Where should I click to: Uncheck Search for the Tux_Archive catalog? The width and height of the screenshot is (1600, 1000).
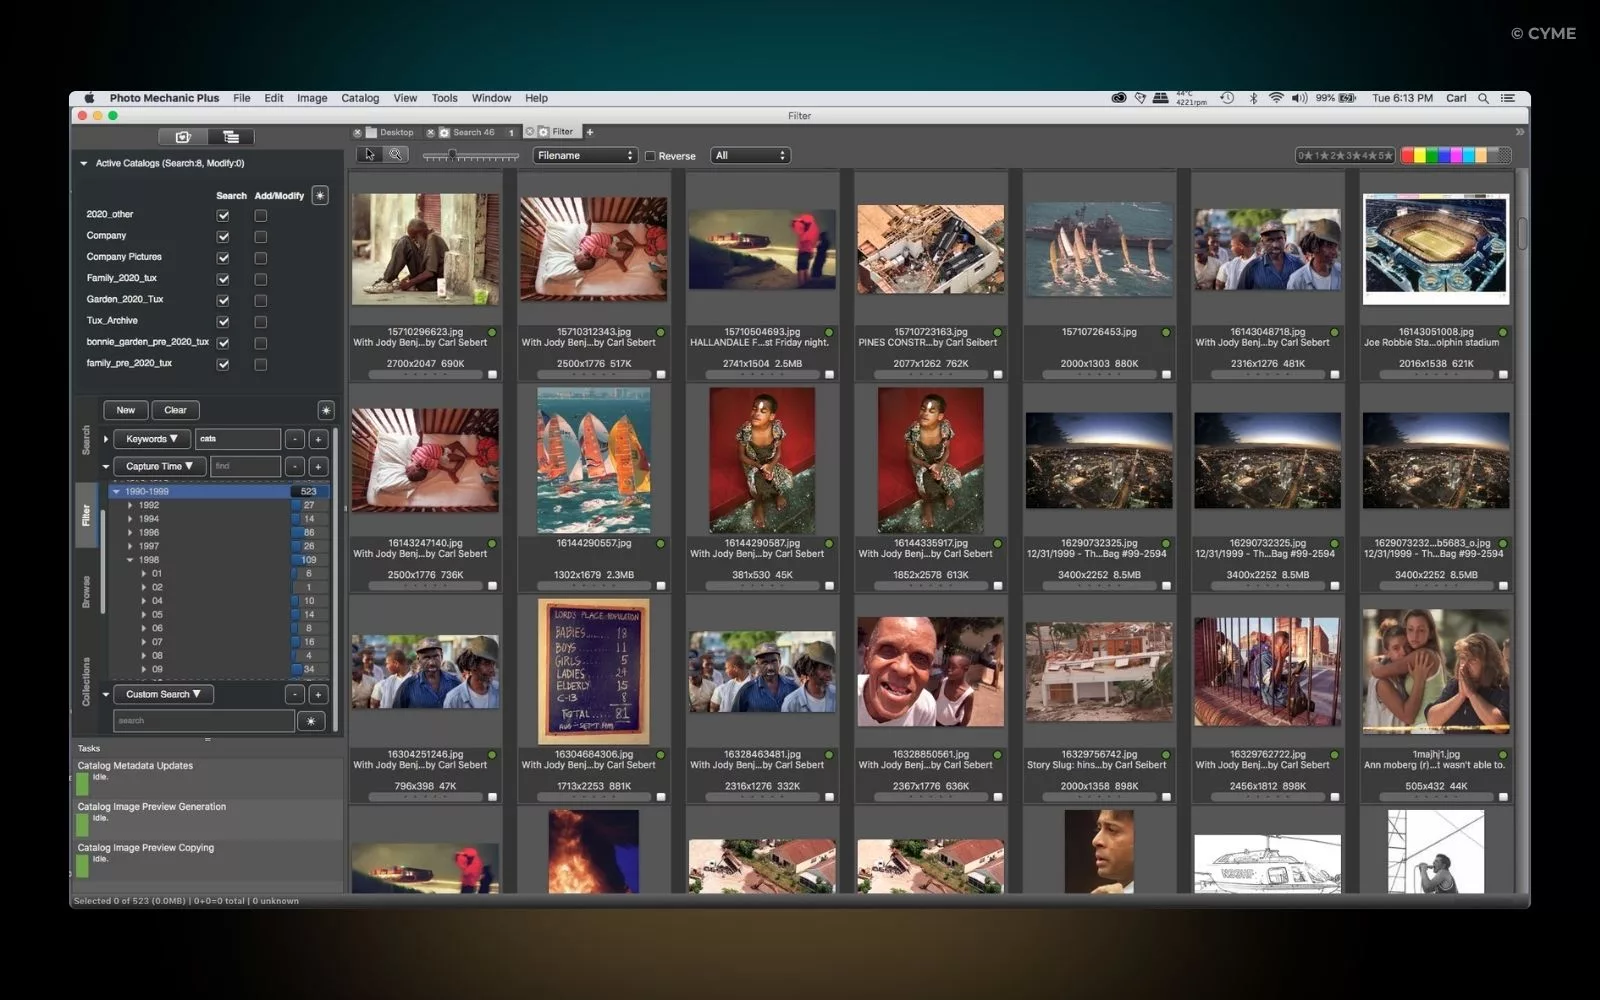222,321
